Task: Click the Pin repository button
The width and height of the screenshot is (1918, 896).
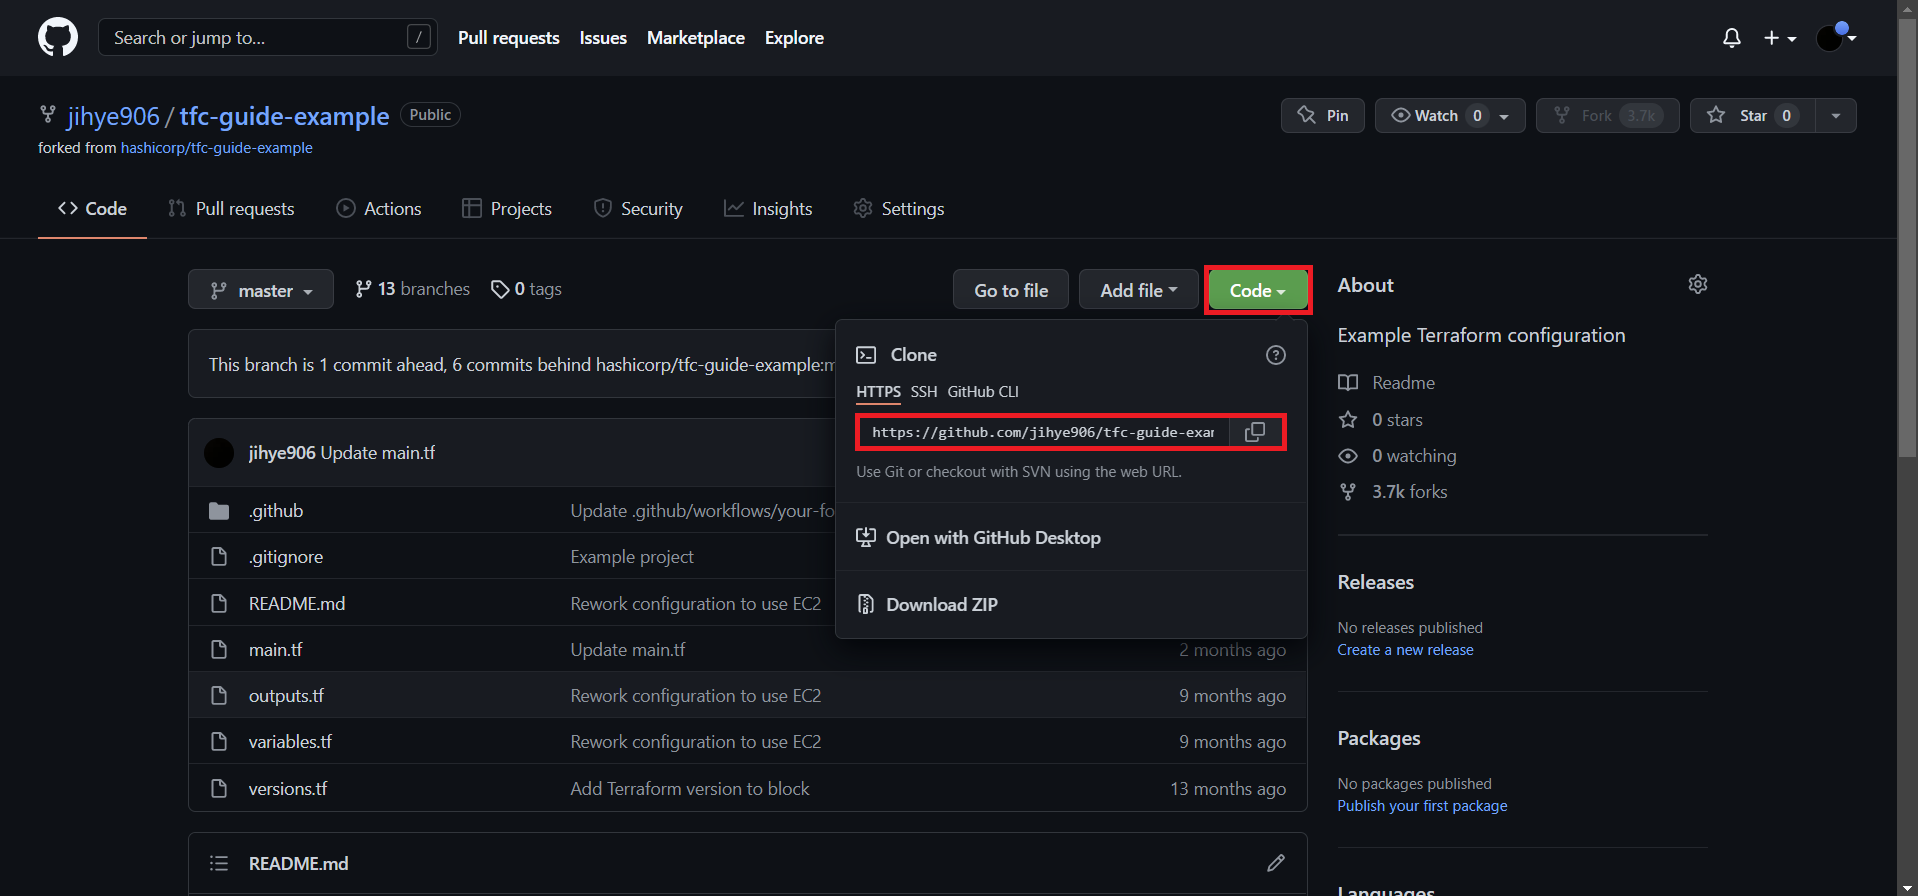Action: click(x=1322, y=116)
